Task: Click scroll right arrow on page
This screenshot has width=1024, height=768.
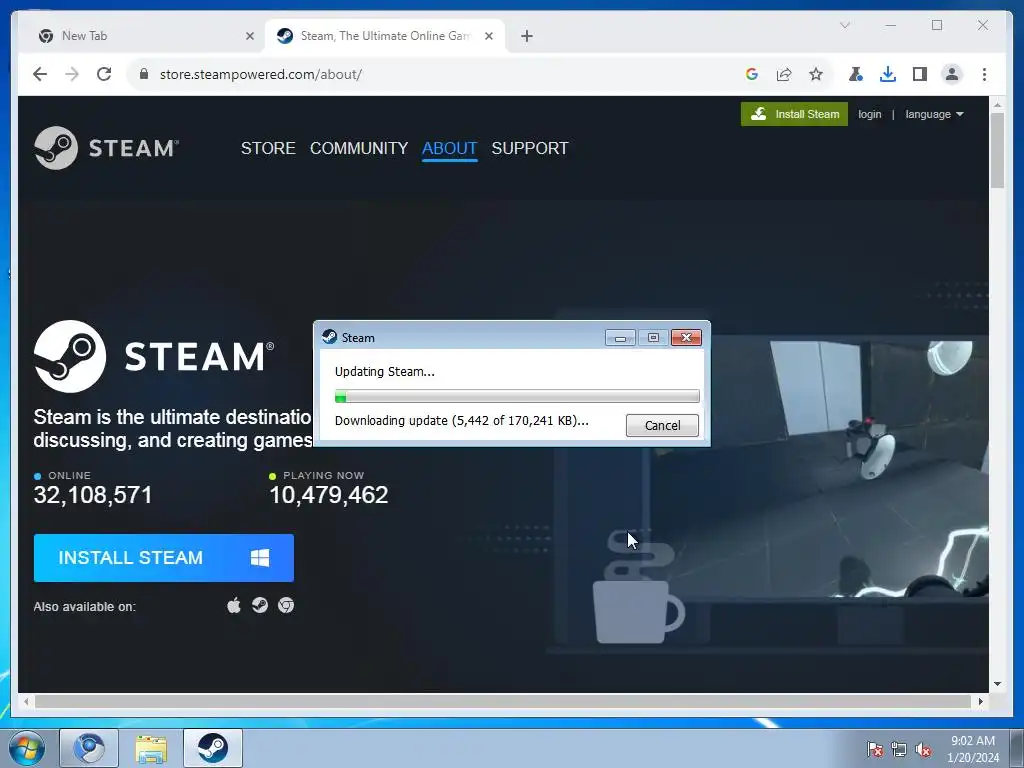Action: coord(980,701)
